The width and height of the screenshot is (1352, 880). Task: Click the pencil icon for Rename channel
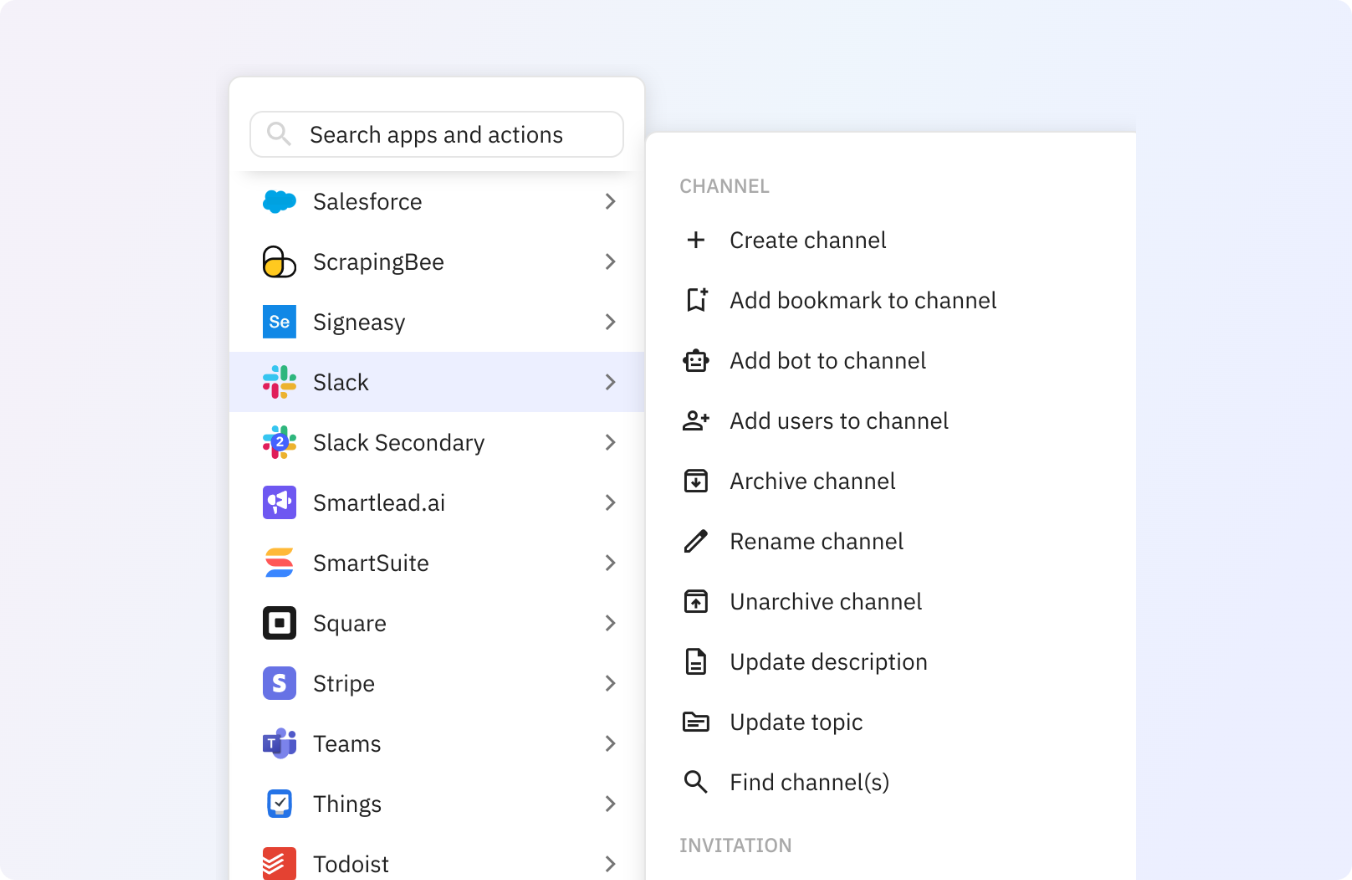coord(695,541)
